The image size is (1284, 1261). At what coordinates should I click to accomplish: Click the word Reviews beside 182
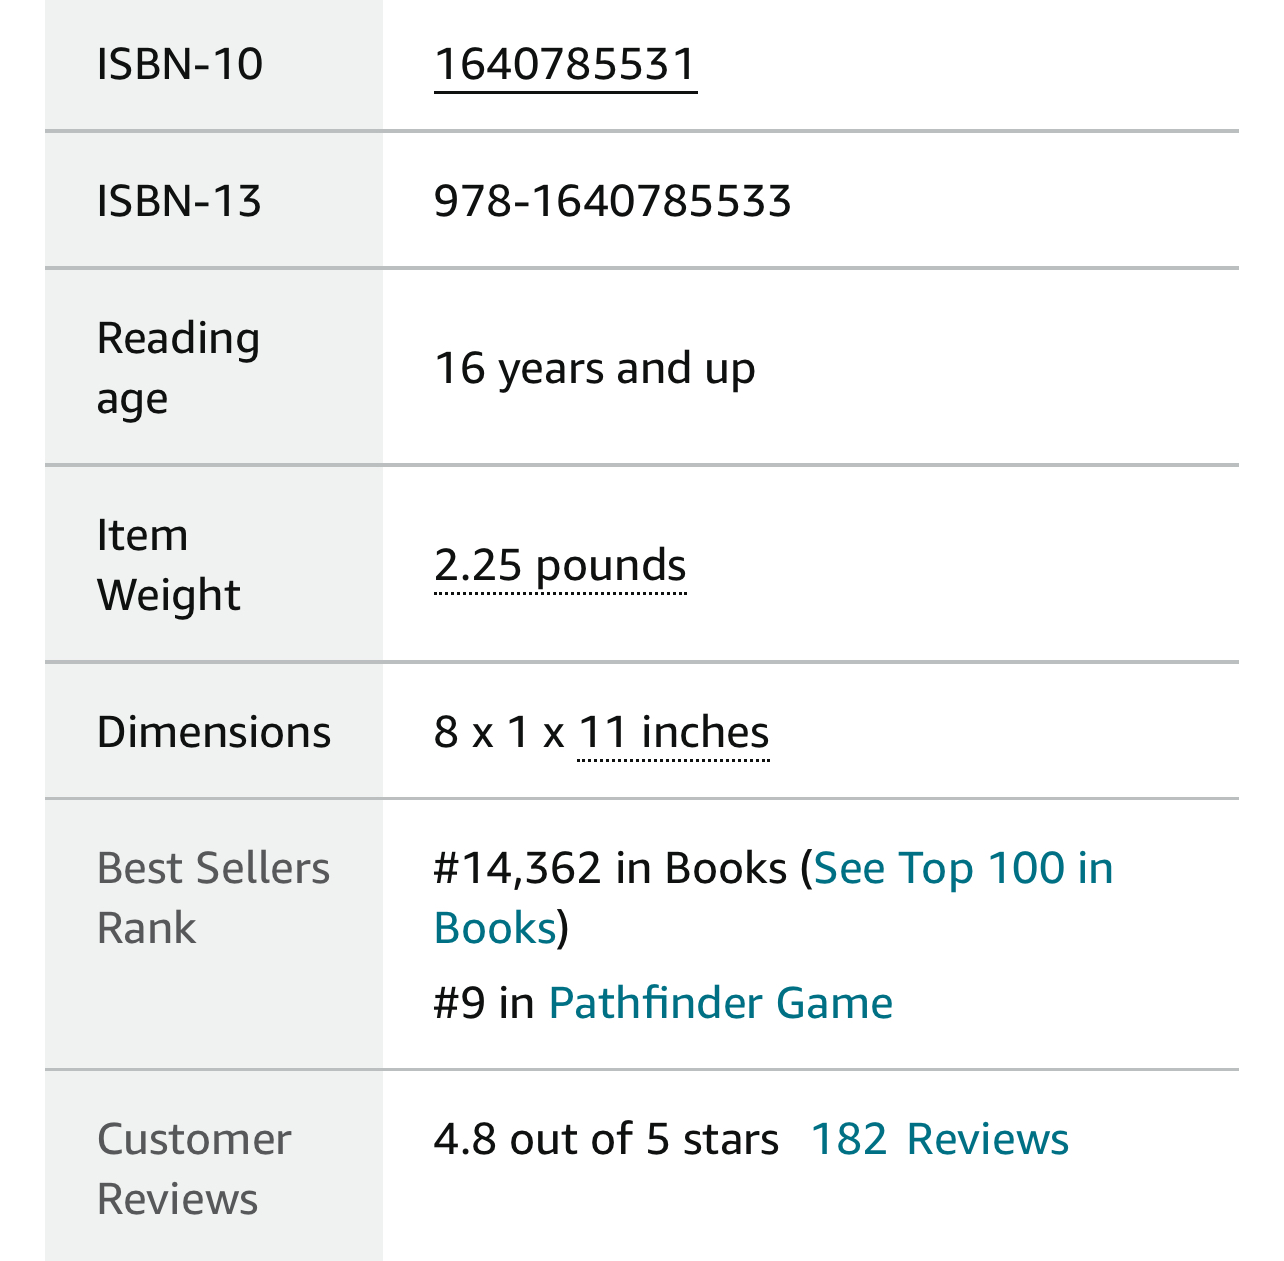click(987, 1140)
